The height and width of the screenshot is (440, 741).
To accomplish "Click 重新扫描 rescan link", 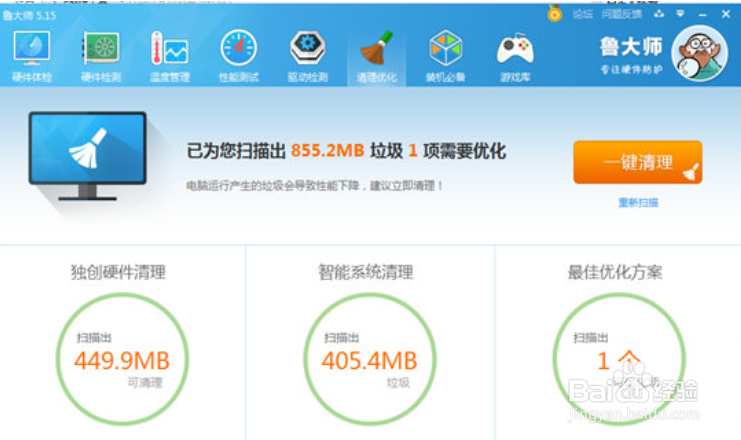I will pyautogui.click(x=638, y=203).
